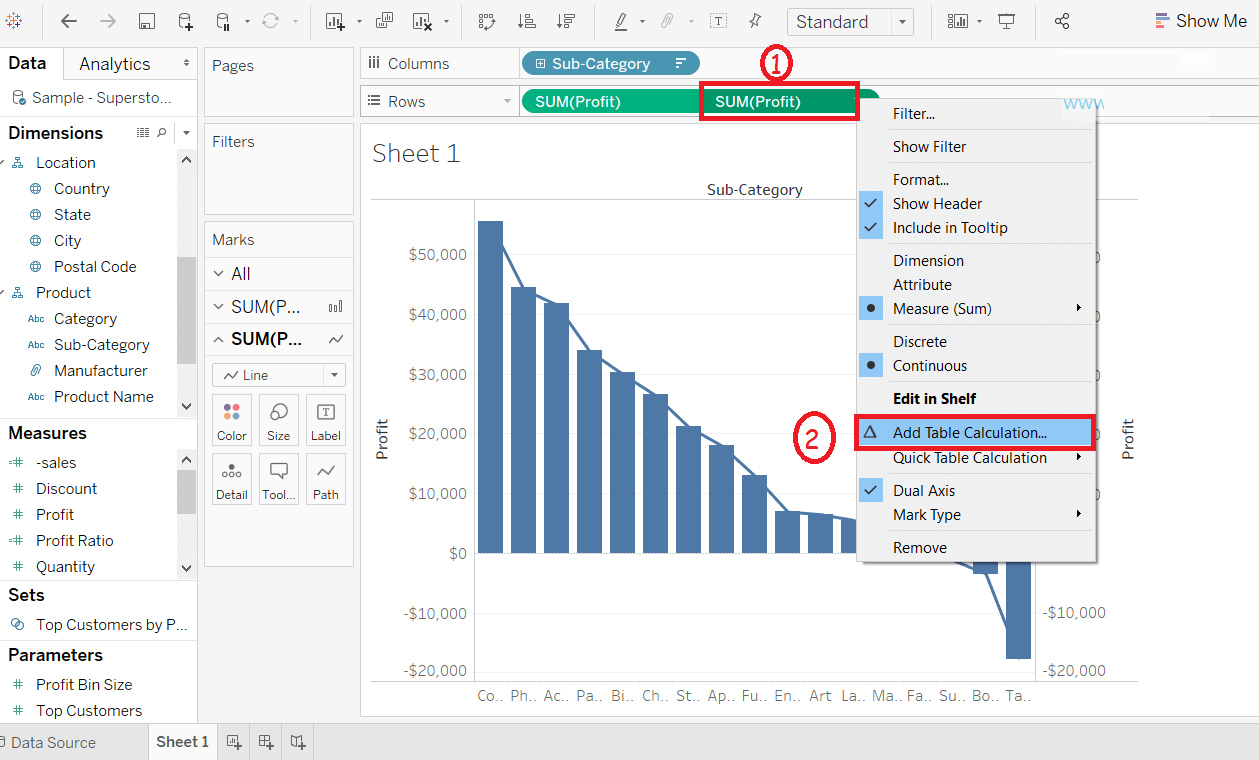Add a new data source icon
Image resolution: width=1259 pixels, height=760 pixels.
click(x=186, y=21)
